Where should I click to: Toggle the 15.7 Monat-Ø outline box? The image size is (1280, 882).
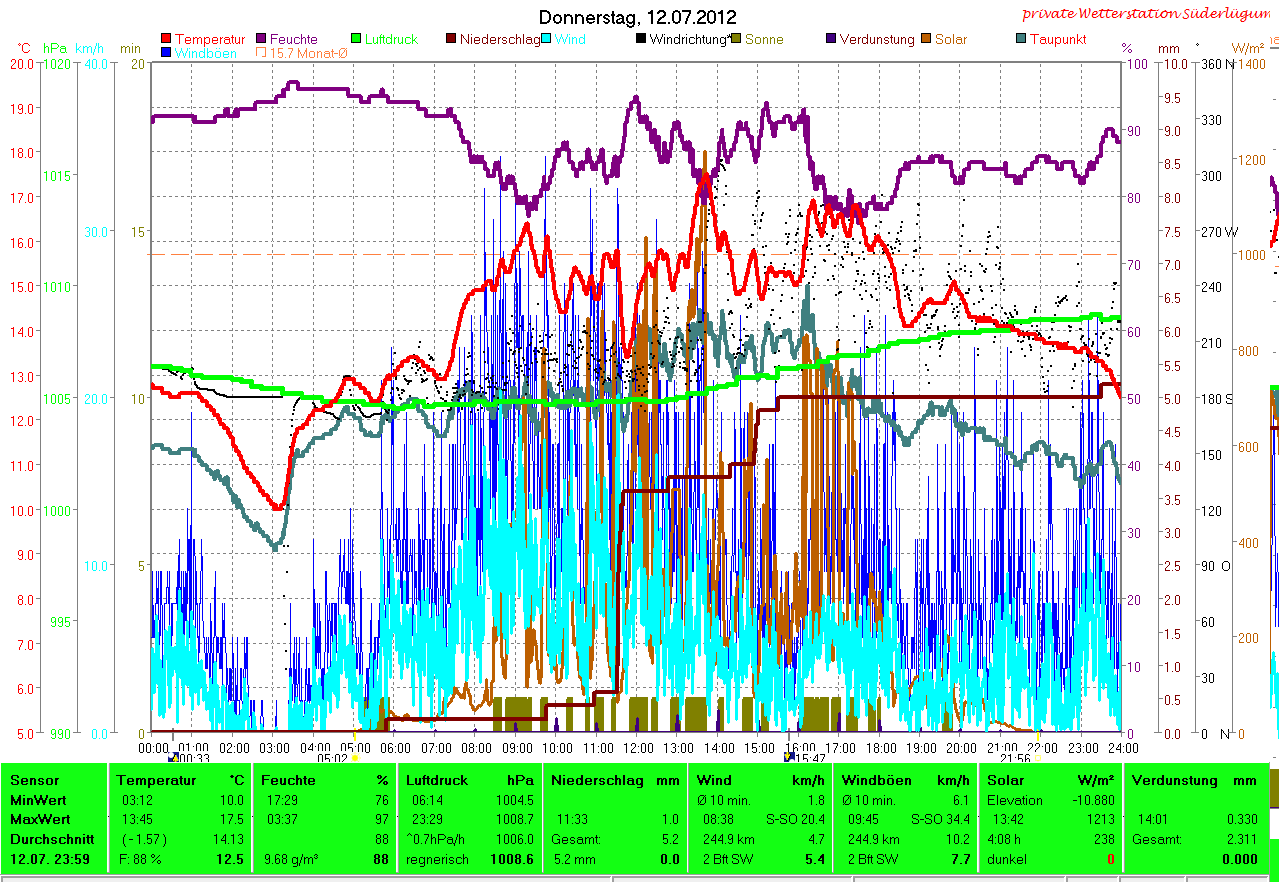(x=262, y=53)
